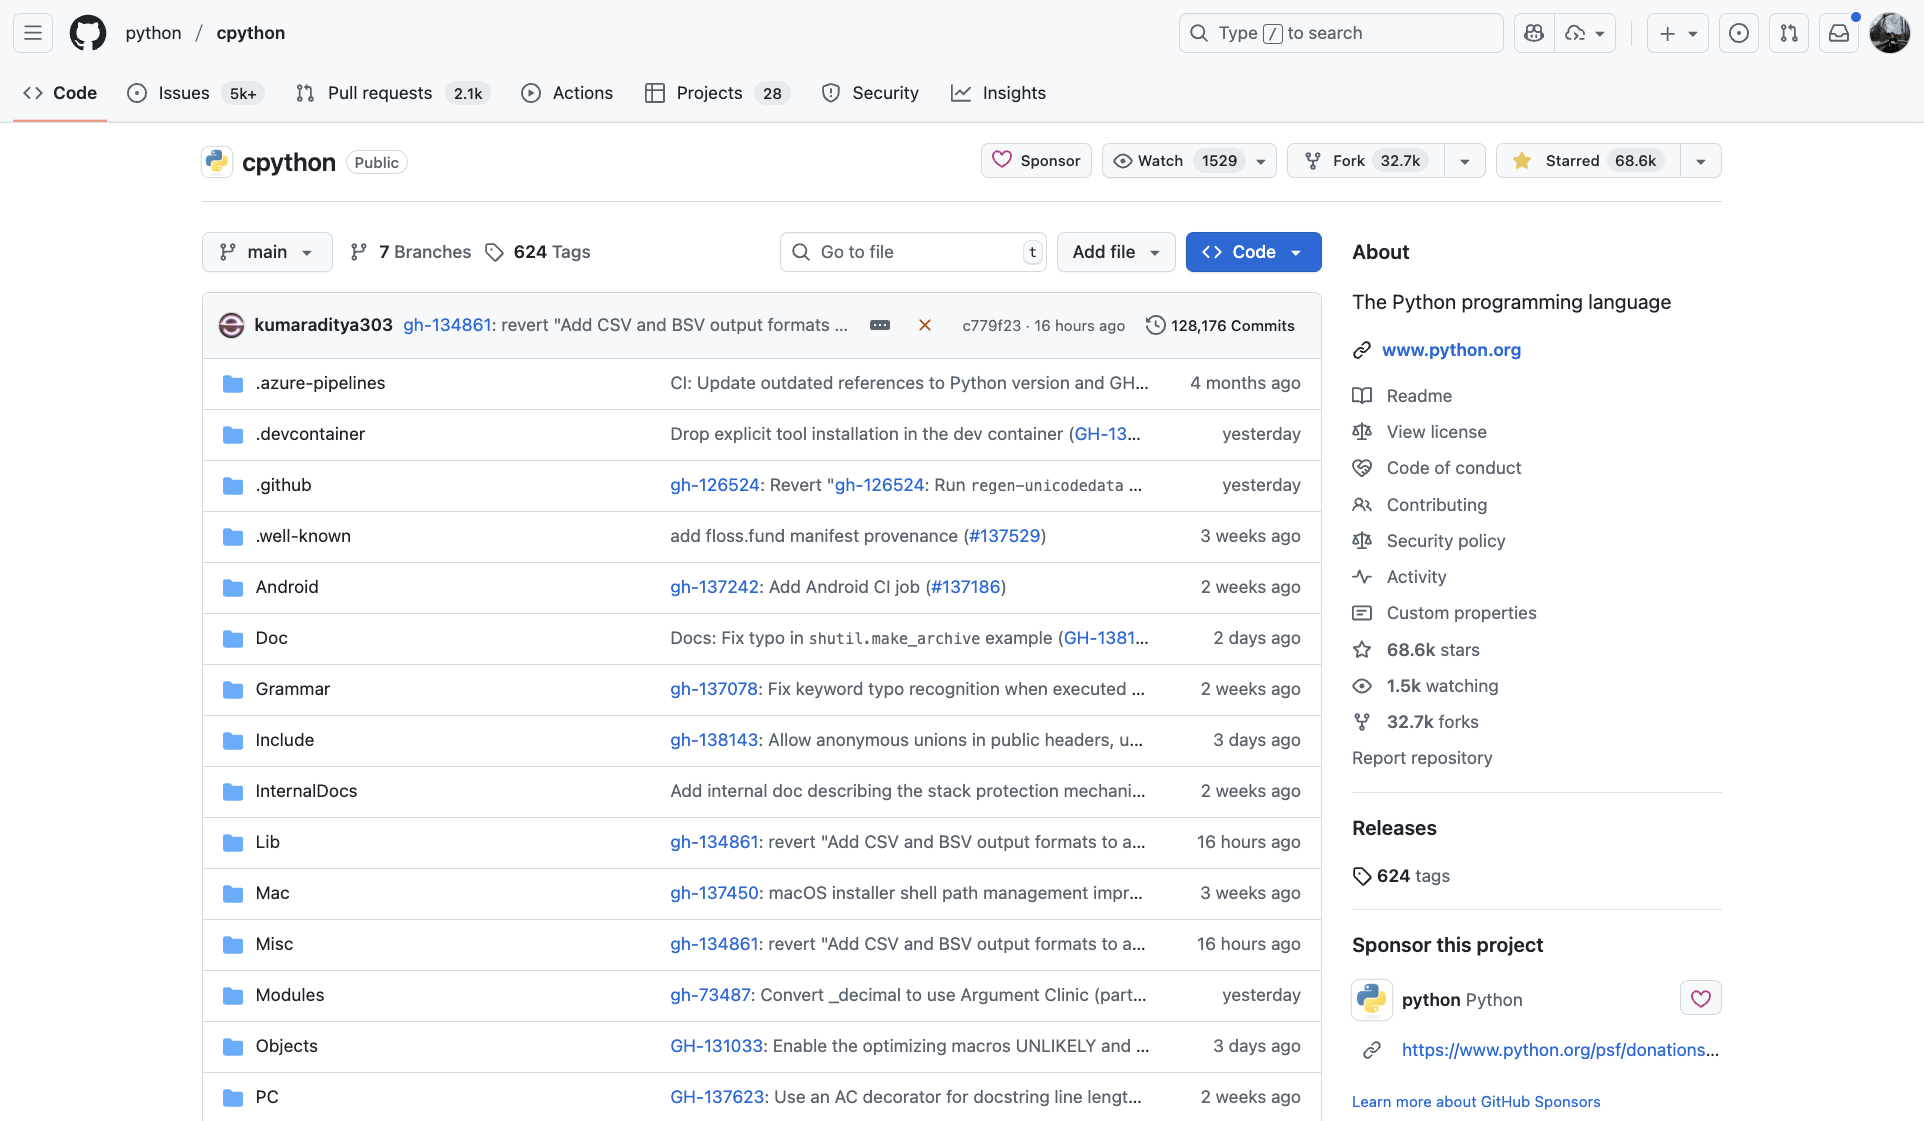Open pull requests icon in header
This screenshot has width=1924, height=1121.
pos(1788,33)
